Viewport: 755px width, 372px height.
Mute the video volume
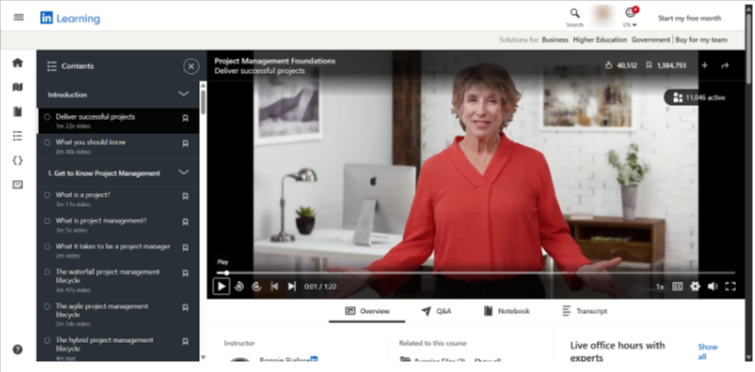[x=713, y=286]
